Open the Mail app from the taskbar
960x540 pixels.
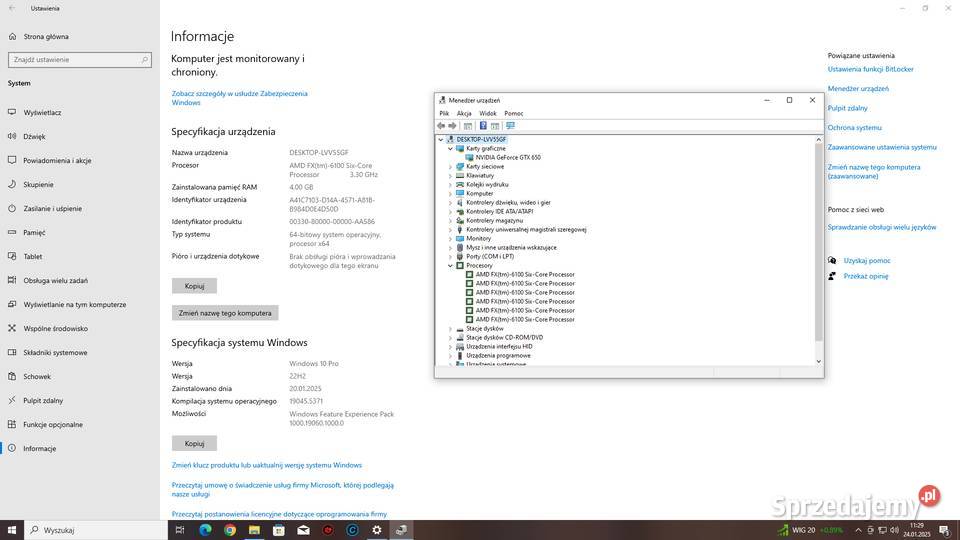pos(303,530)
